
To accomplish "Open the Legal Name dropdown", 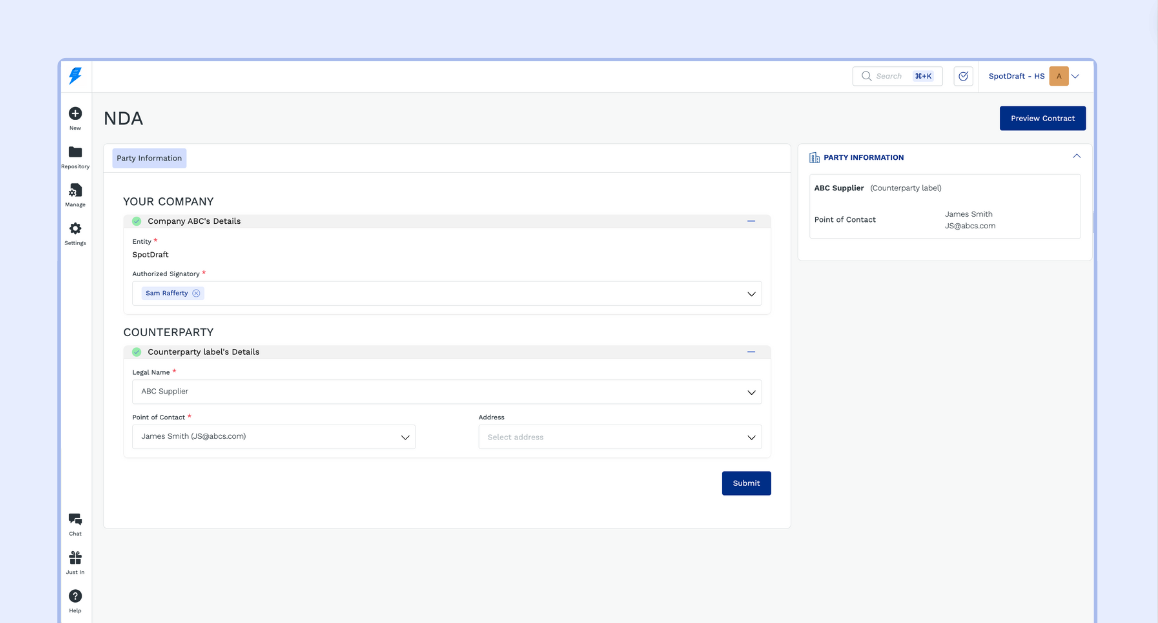I will click(751, 392).
